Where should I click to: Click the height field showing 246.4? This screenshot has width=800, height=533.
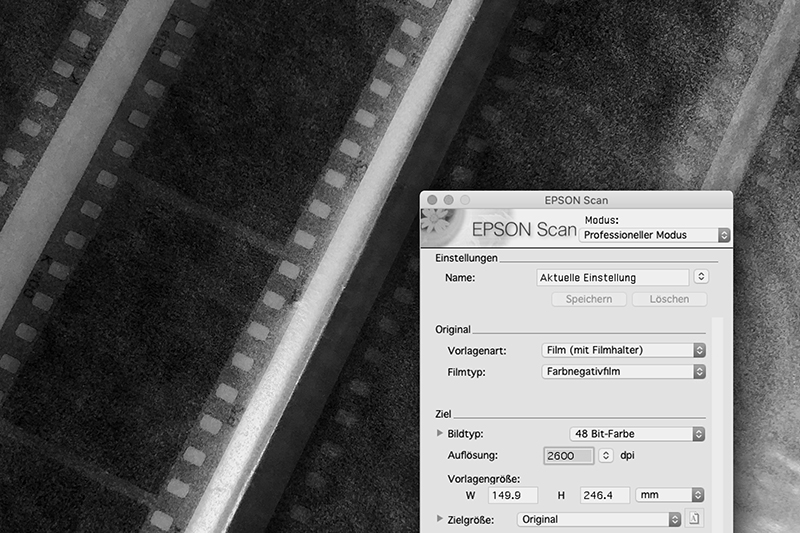(605, 495)
